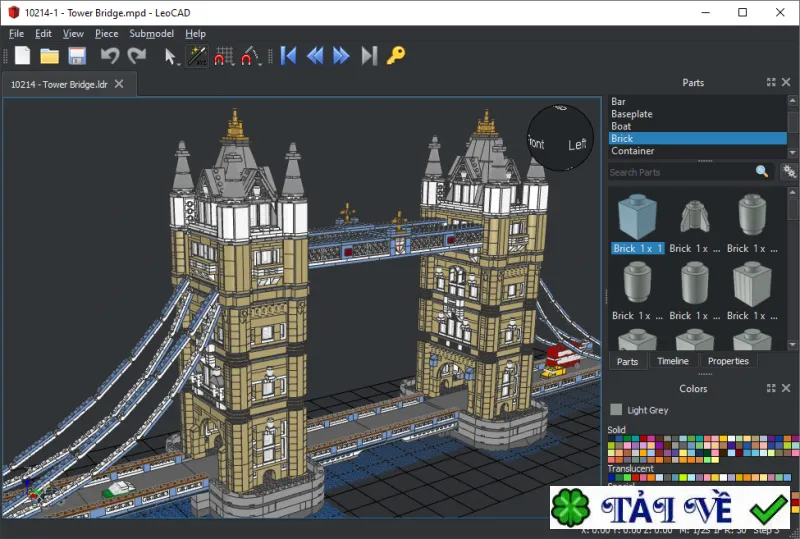
Task: Pick the first Solid color swatch
Action: pos(611,438)
